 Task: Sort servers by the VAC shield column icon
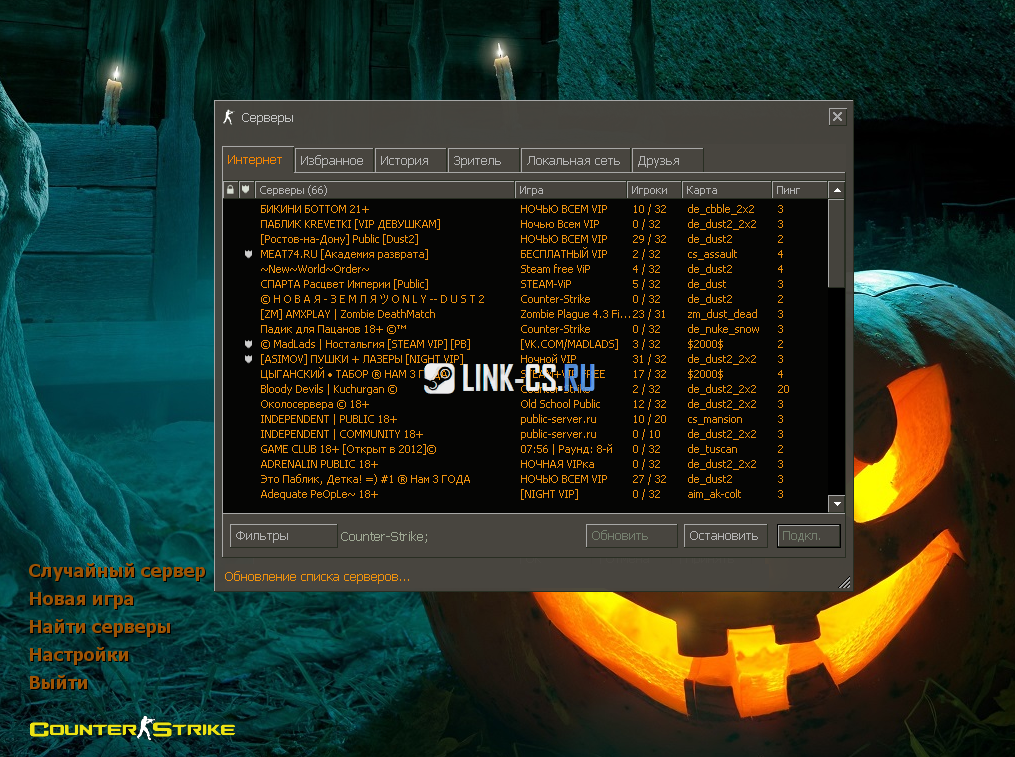pyautogui.click(x=245, y=190)
